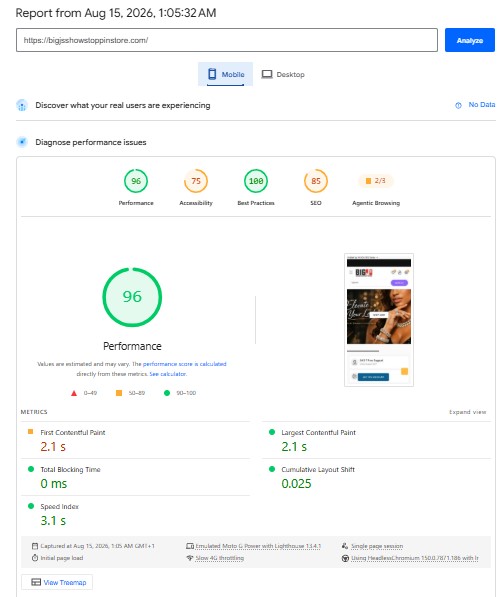The image size is (502, 597).
Task: Select the Performance 96 score gauge
Action: (136, 181)
